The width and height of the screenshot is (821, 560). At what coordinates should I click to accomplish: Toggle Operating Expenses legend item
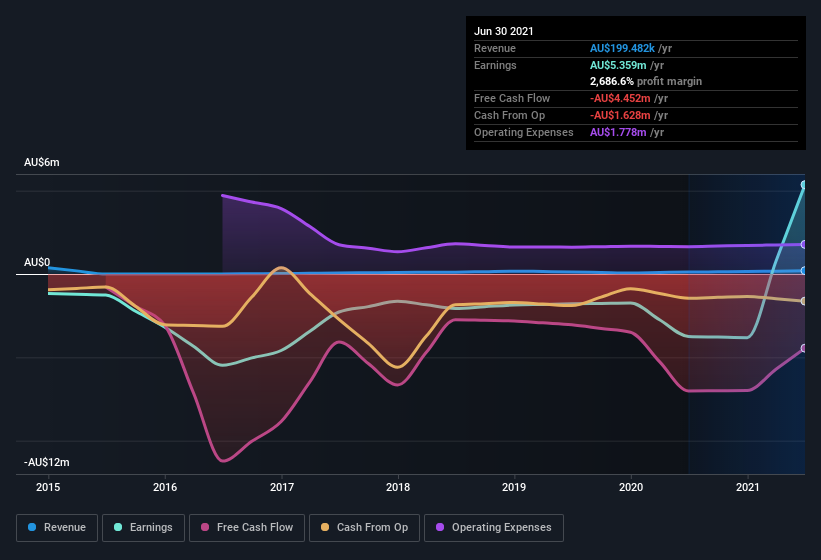(x=494, y=528)
